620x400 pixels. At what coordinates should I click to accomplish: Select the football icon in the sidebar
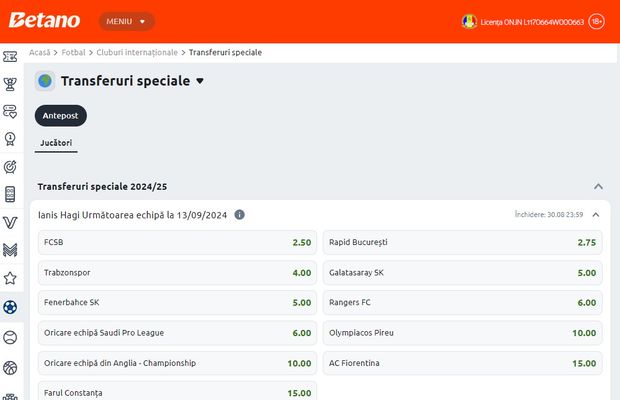tap(10, 307)
